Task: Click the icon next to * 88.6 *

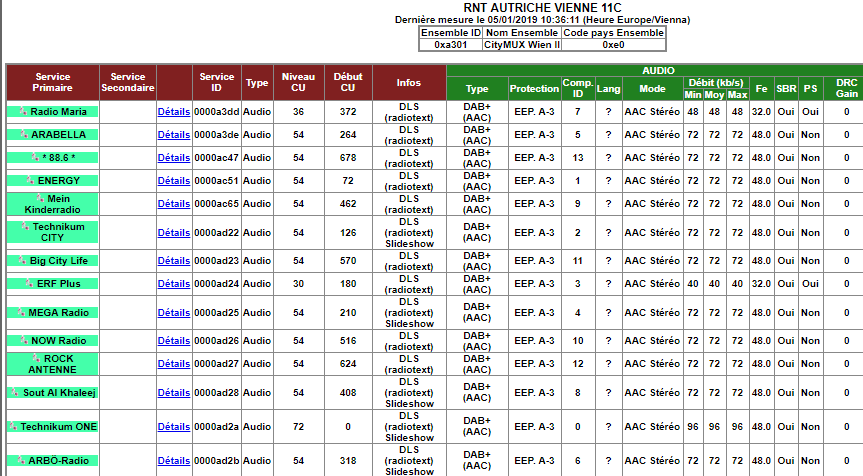Action: [x=35, y=157]
